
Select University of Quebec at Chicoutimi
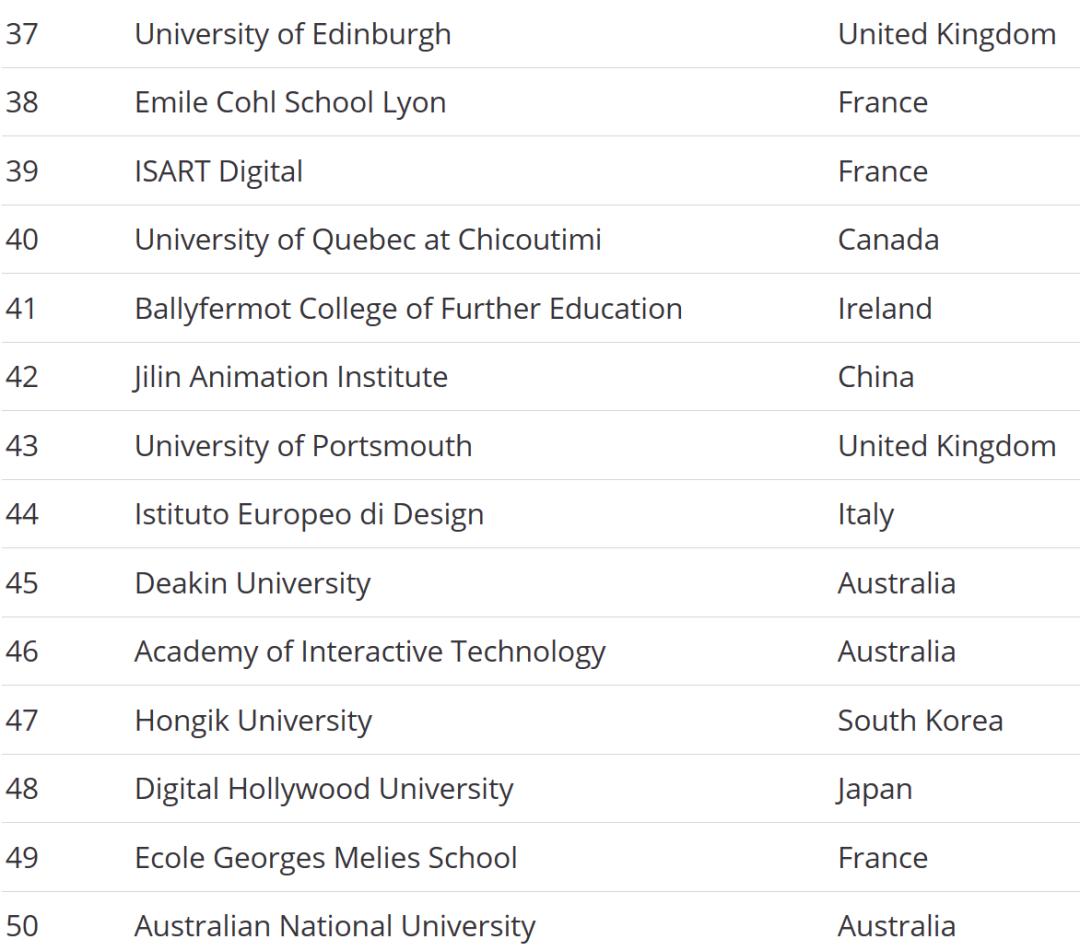click(x=367, y=240)
